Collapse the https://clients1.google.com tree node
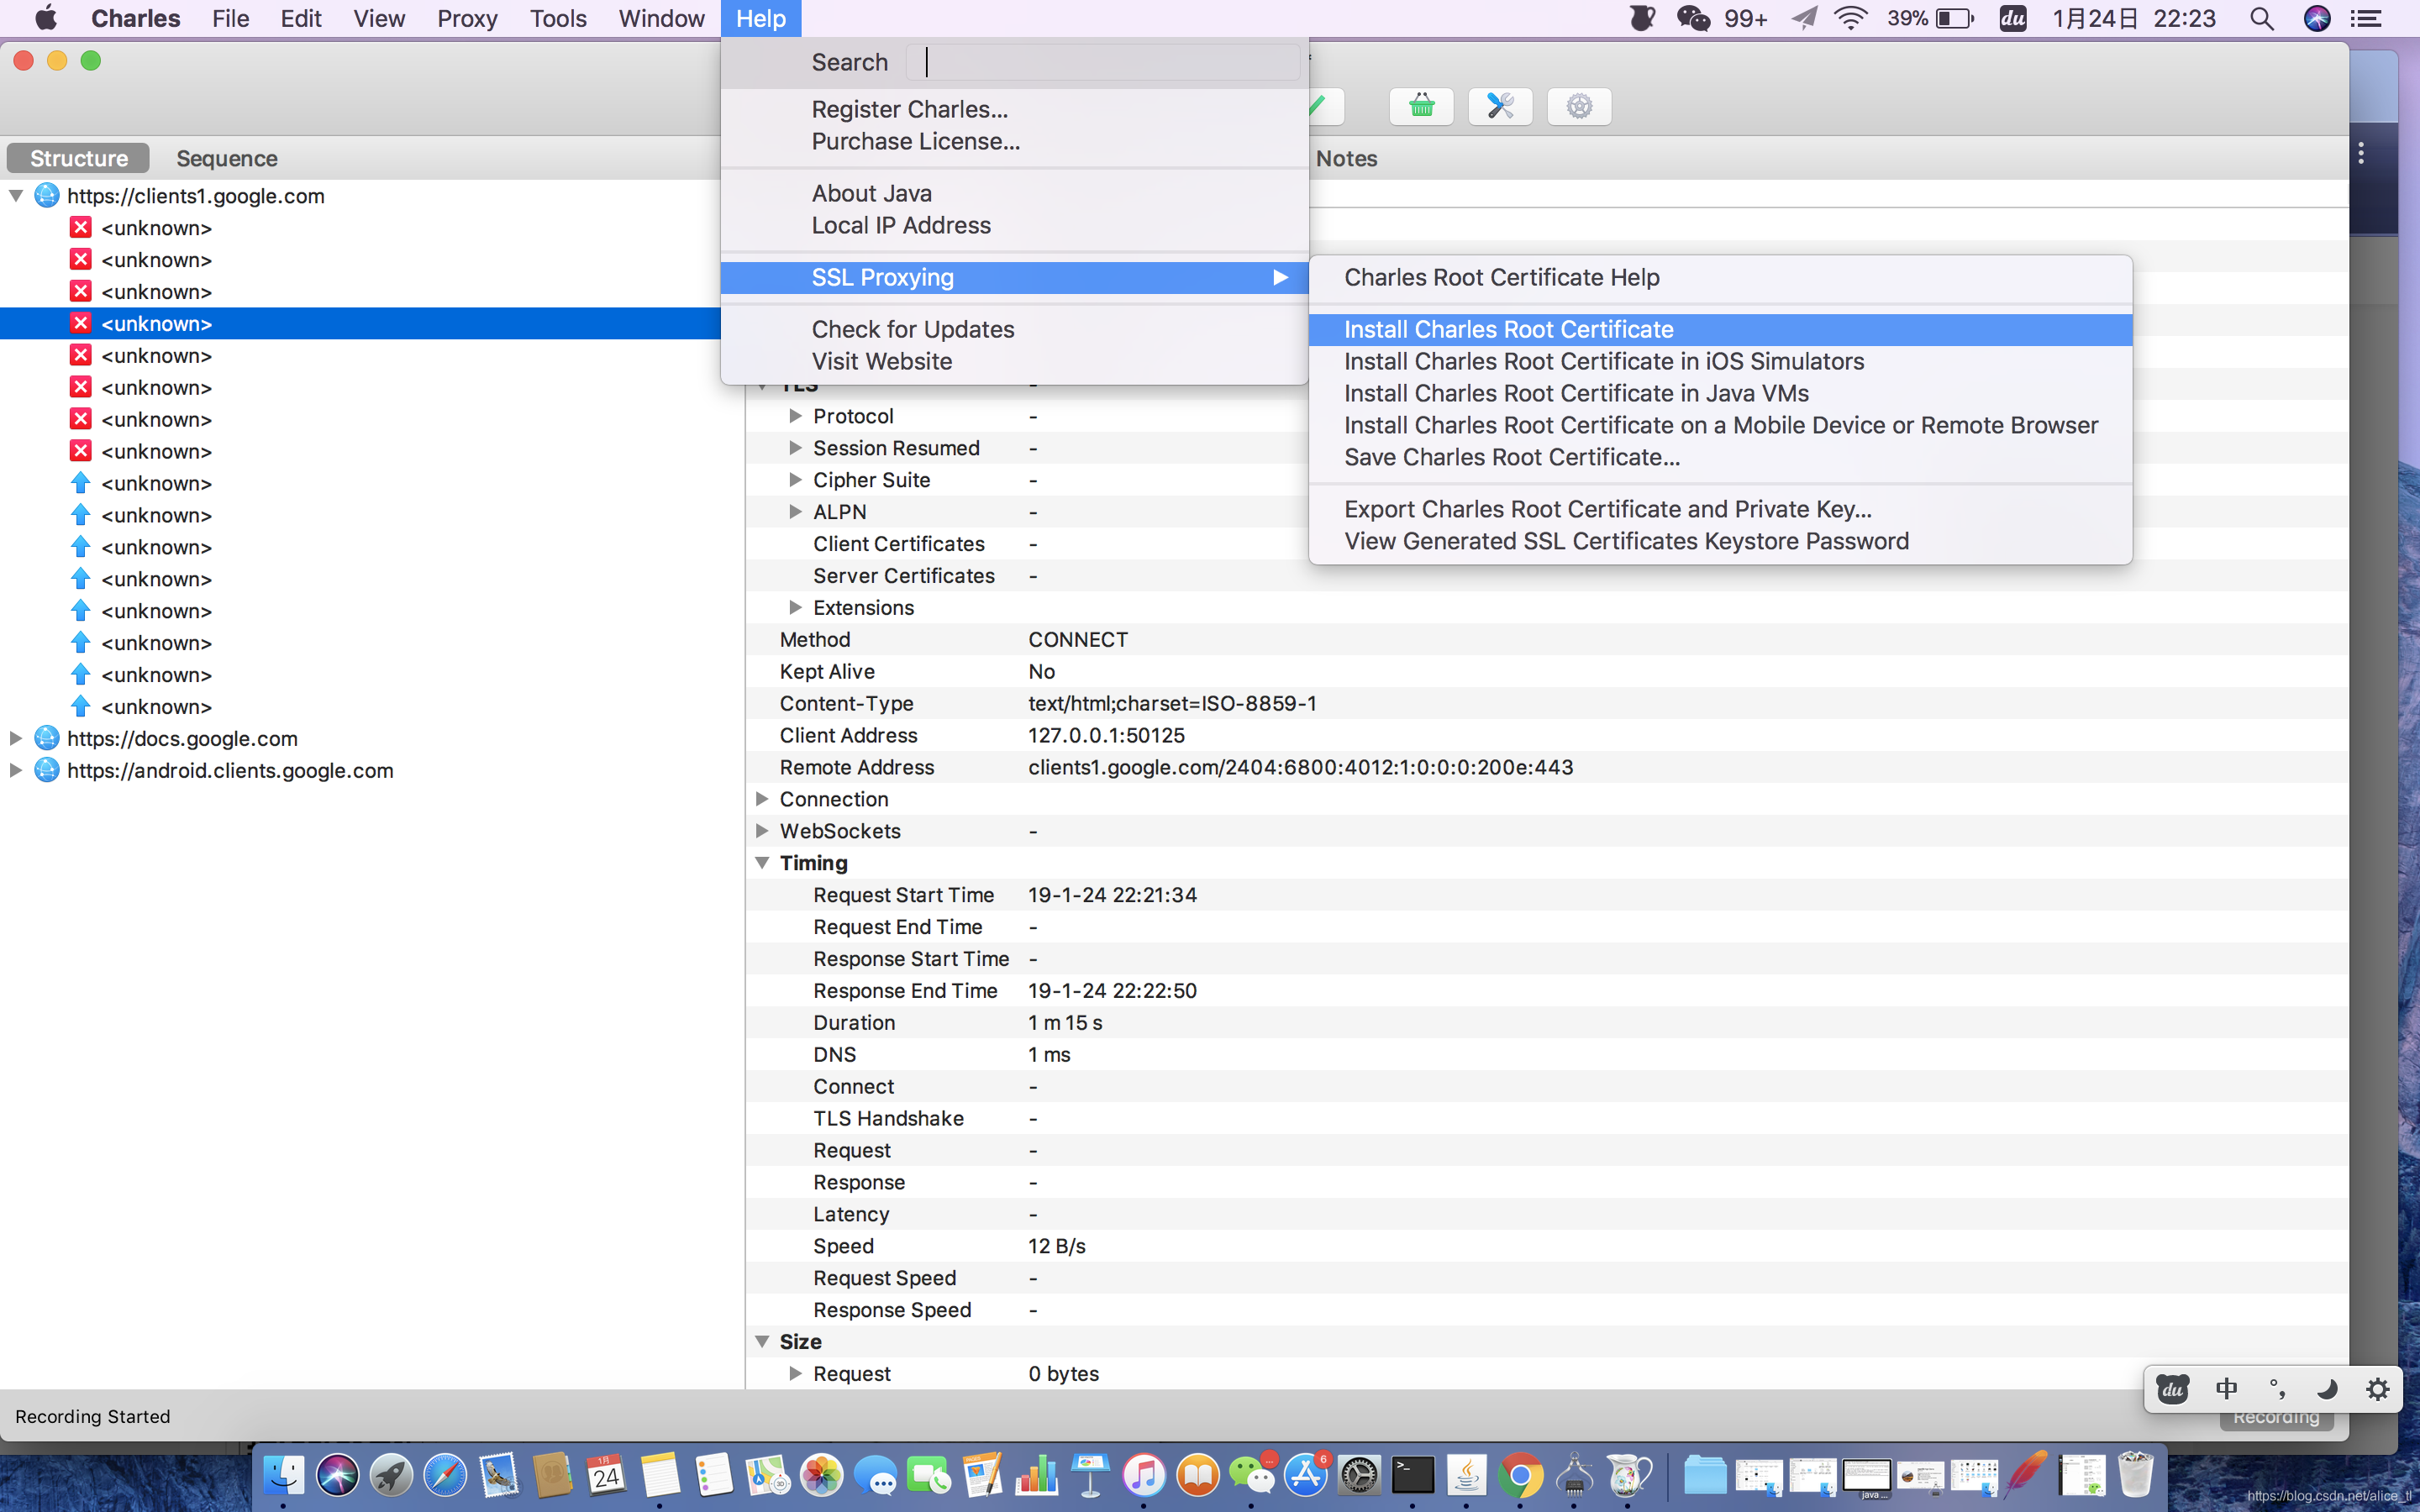The image size is (2420, 1512). (x=16, y=195)
